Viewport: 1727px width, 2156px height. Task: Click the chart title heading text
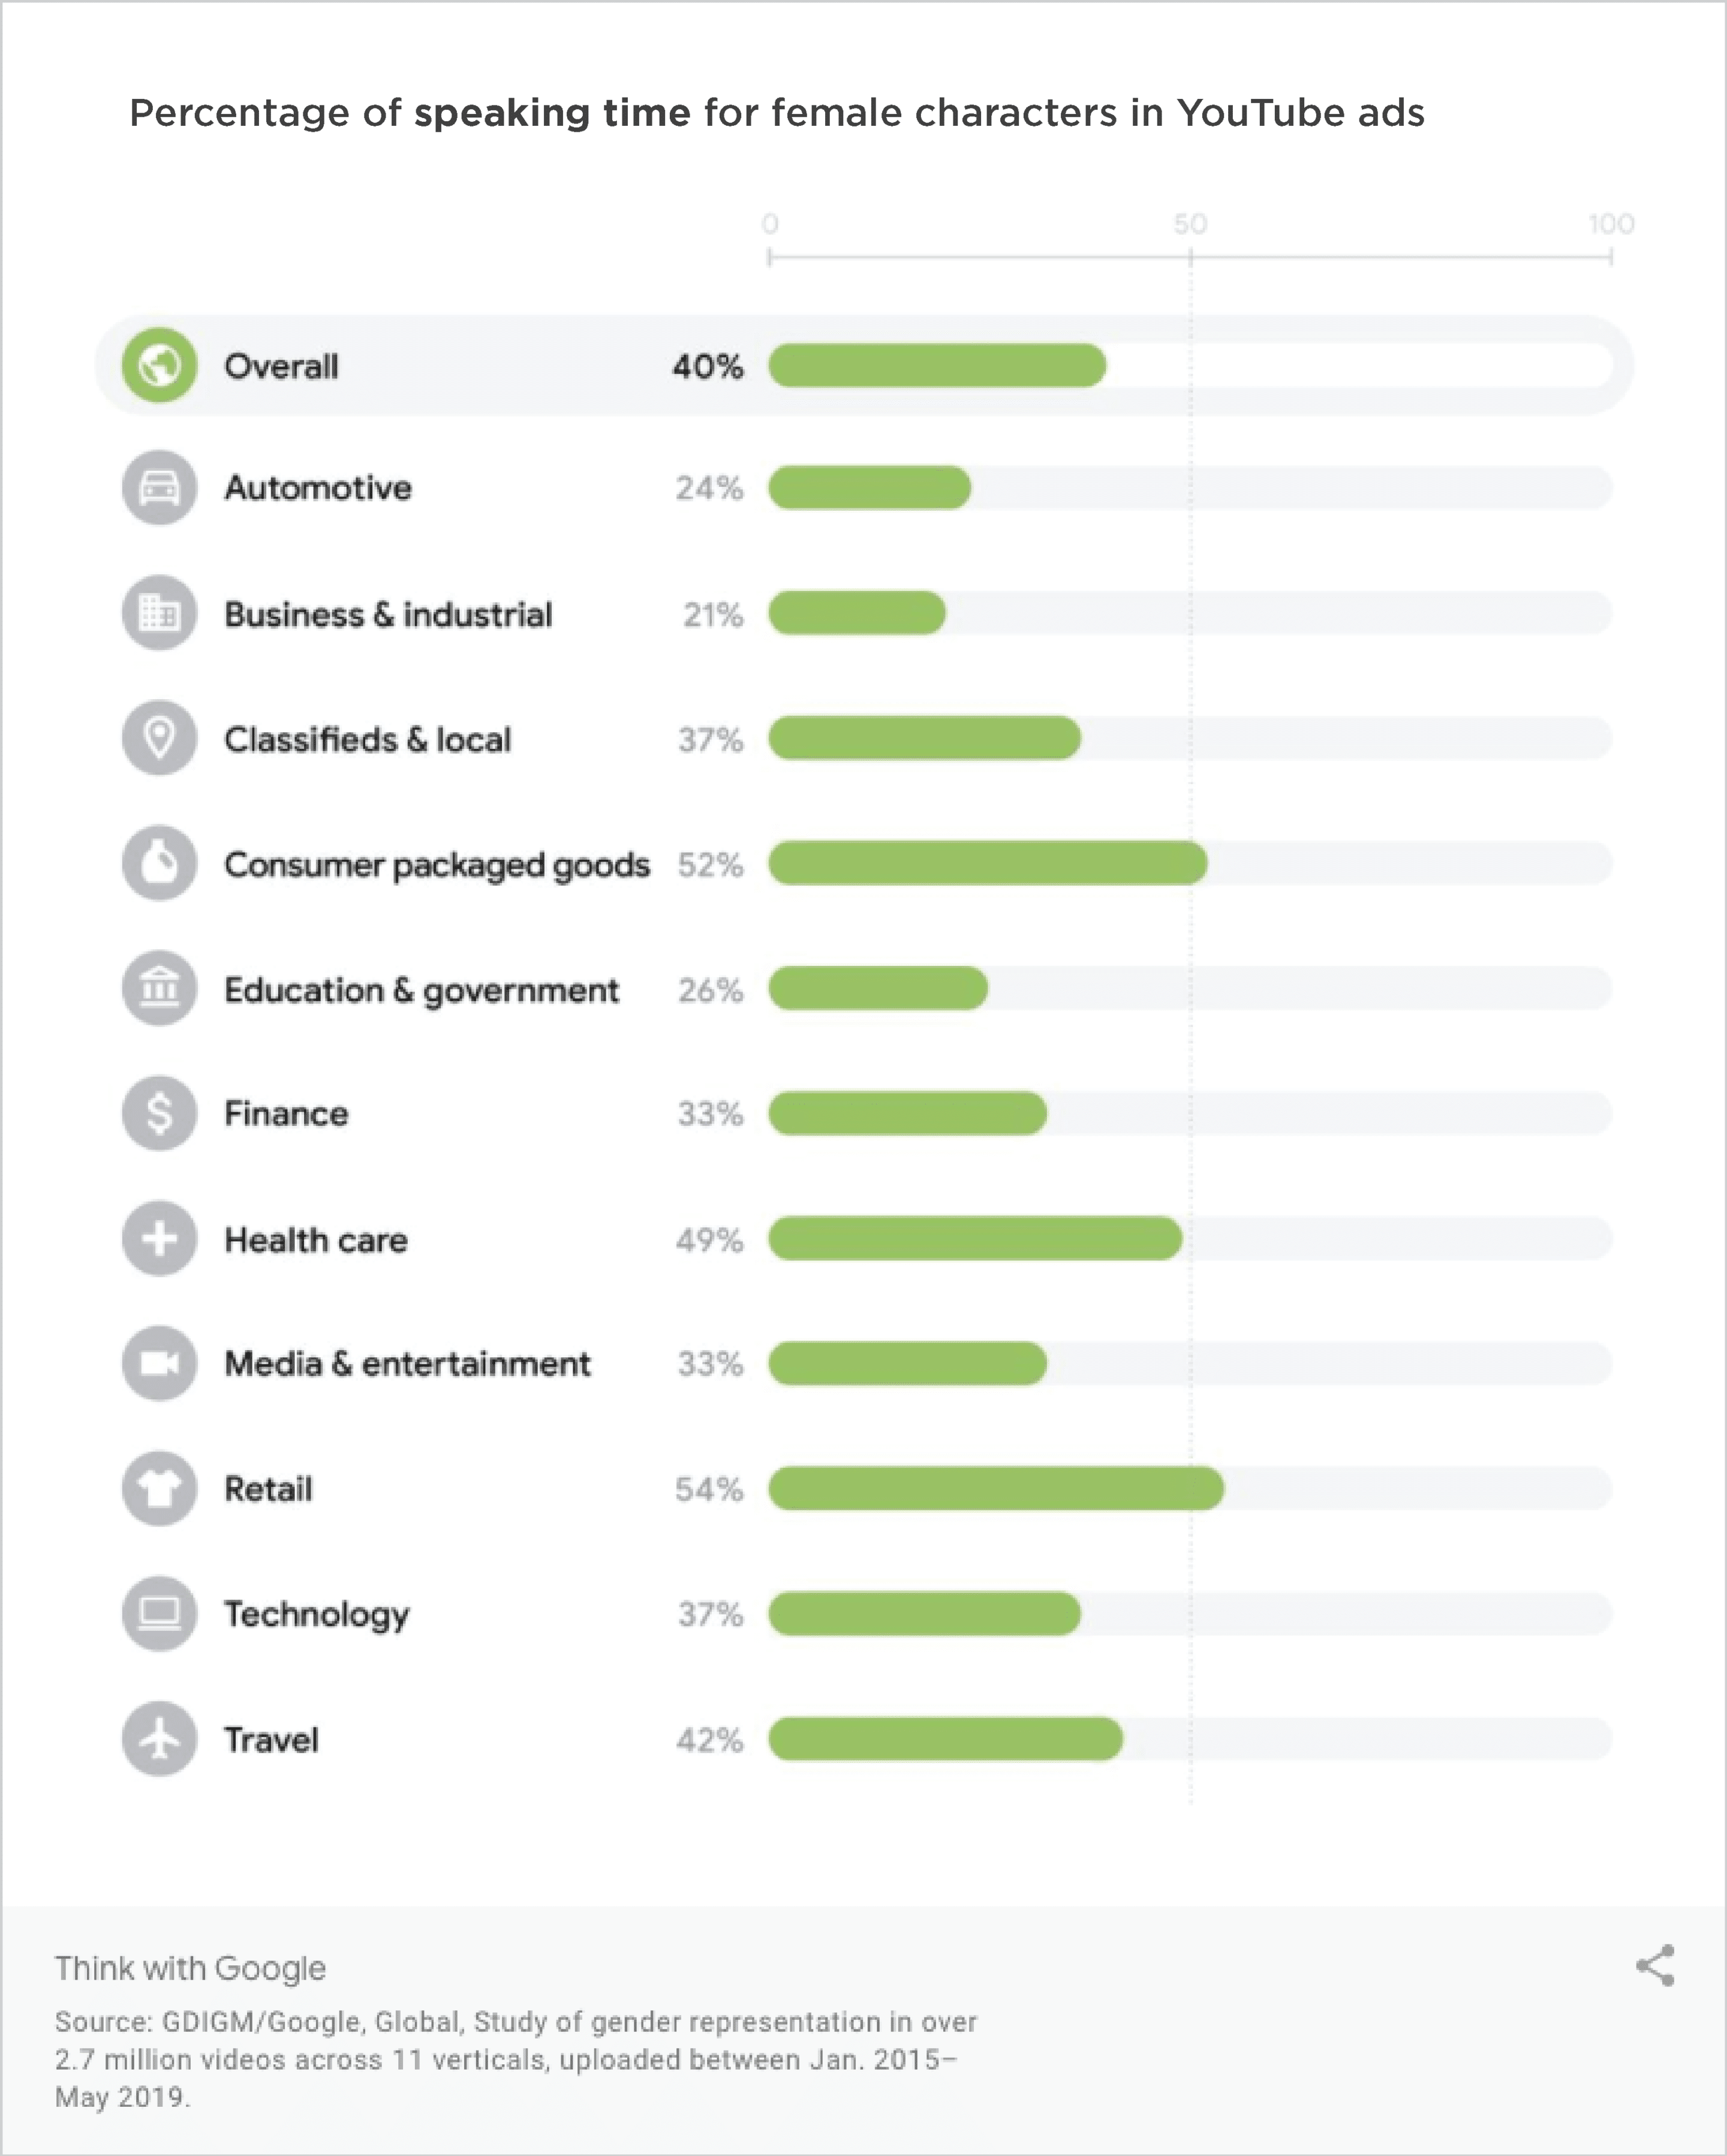coord(777,113)
